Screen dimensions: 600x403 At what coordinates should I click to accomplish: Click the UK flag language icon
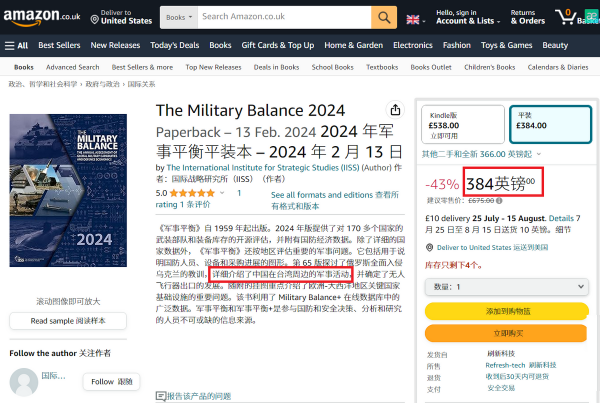414,19
